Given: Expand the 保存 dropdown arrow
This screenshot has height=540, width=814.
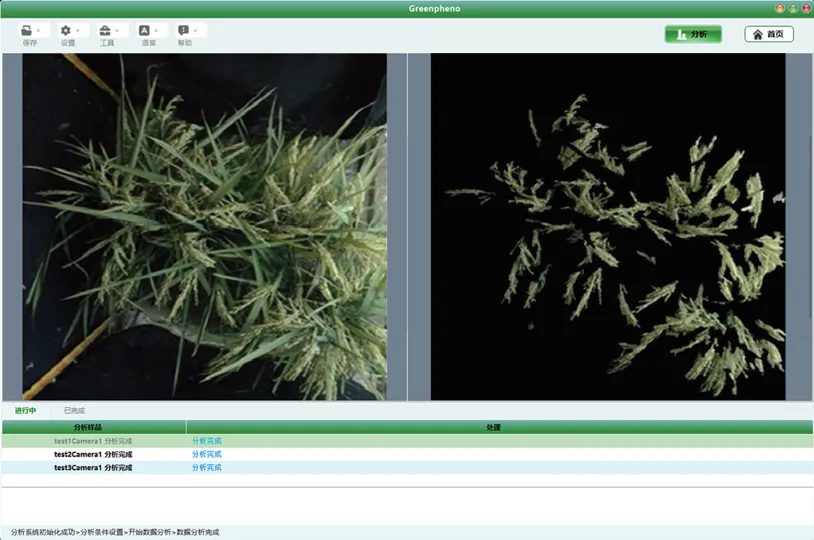Looking at the screenshot, I should 38,31.
